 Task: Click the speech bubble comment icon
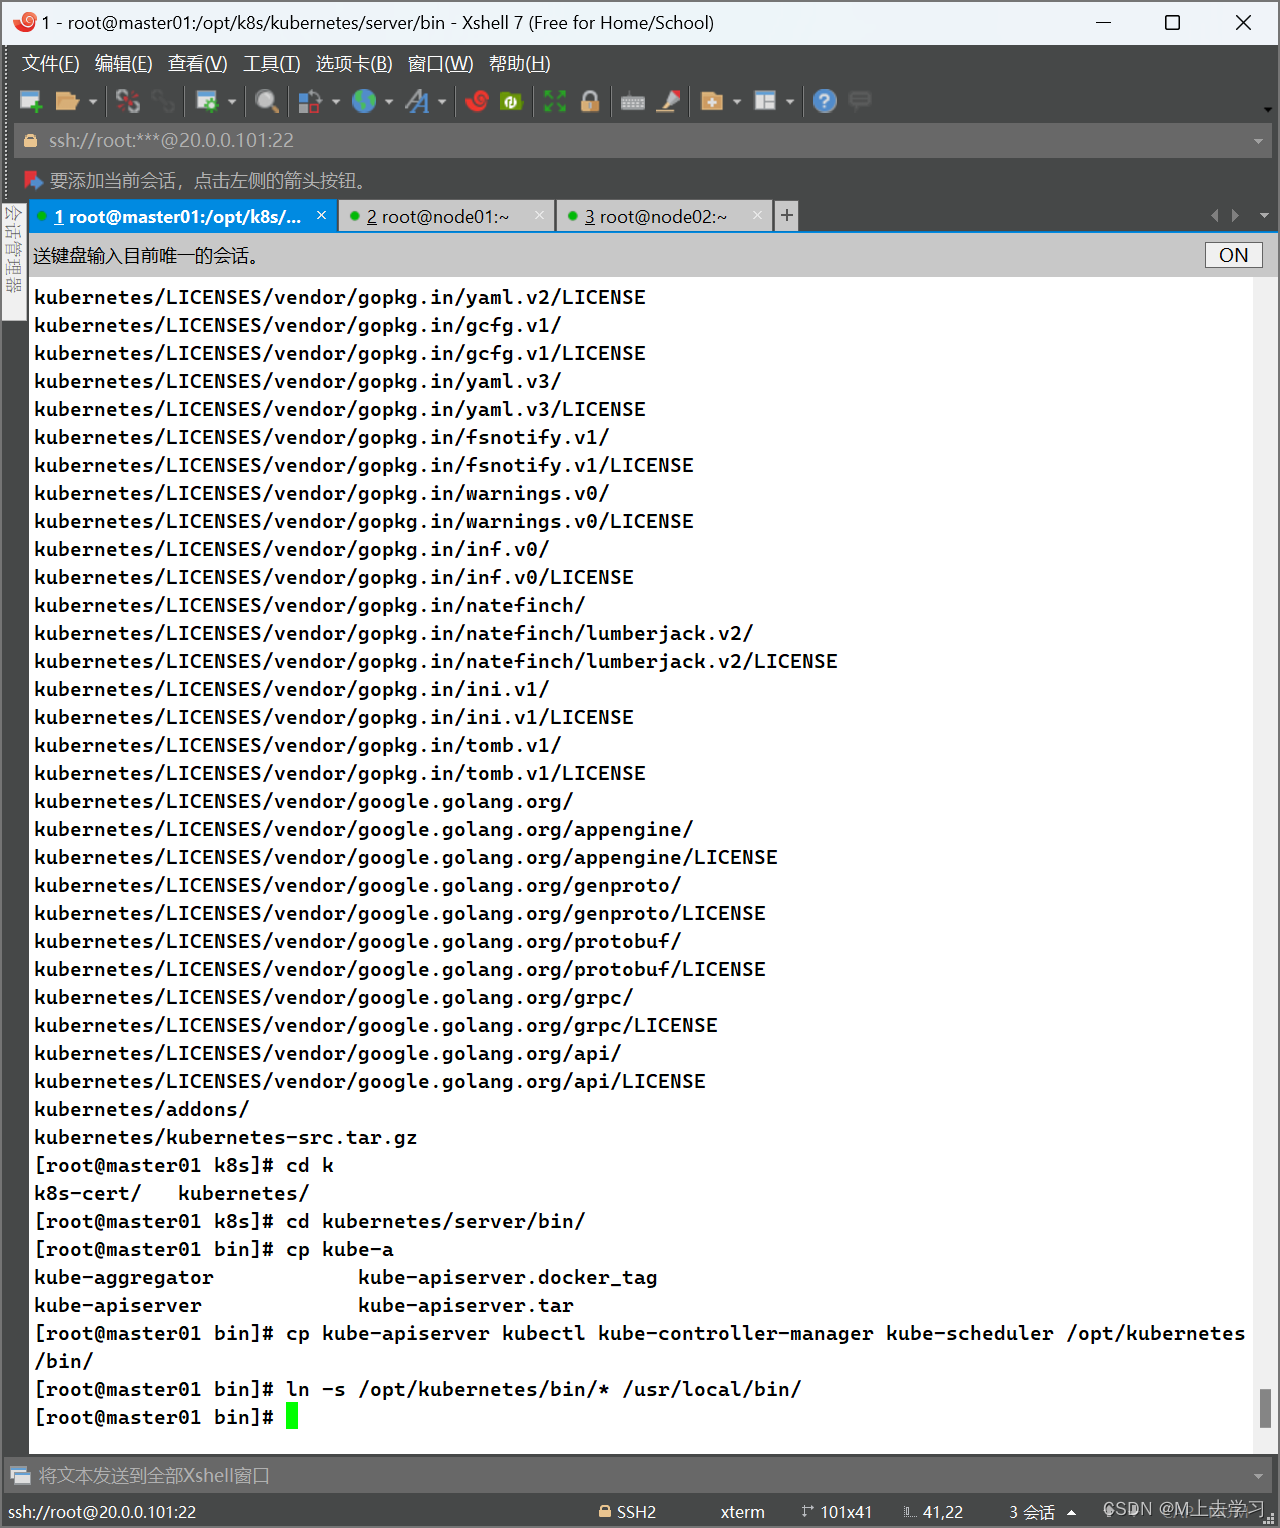pyautogui.click(x=860, y=100)
